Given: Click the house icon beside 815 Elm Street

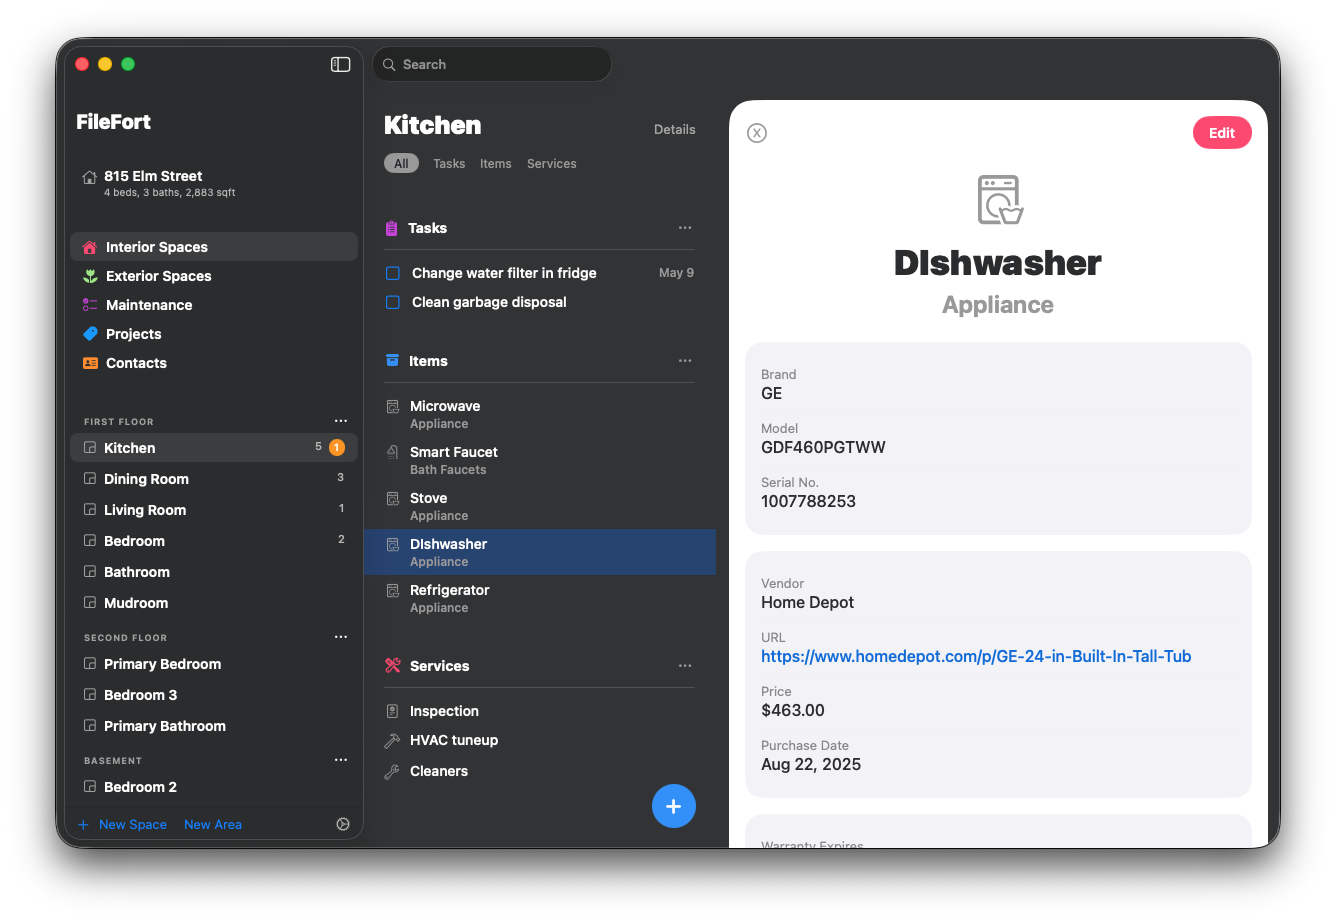Looking at the screenshot, I should (89, 177).
